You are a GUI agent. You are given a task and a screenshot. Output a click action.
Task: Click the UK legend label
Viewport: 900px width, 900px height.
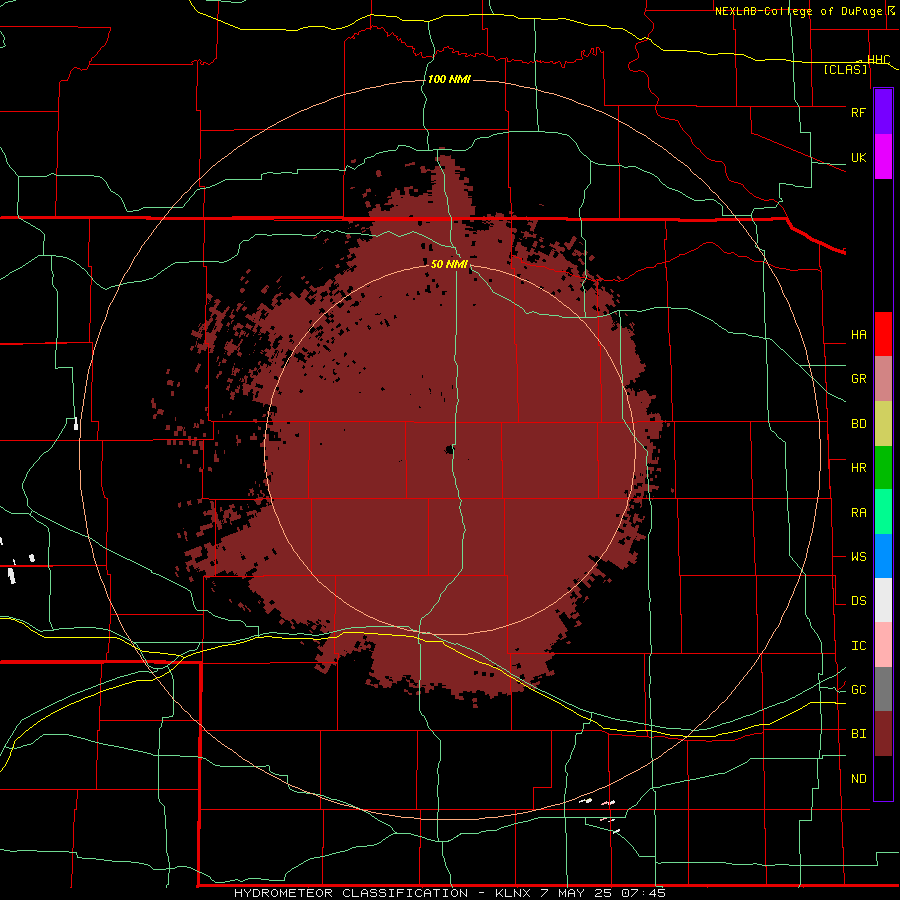tap(858, 157)
